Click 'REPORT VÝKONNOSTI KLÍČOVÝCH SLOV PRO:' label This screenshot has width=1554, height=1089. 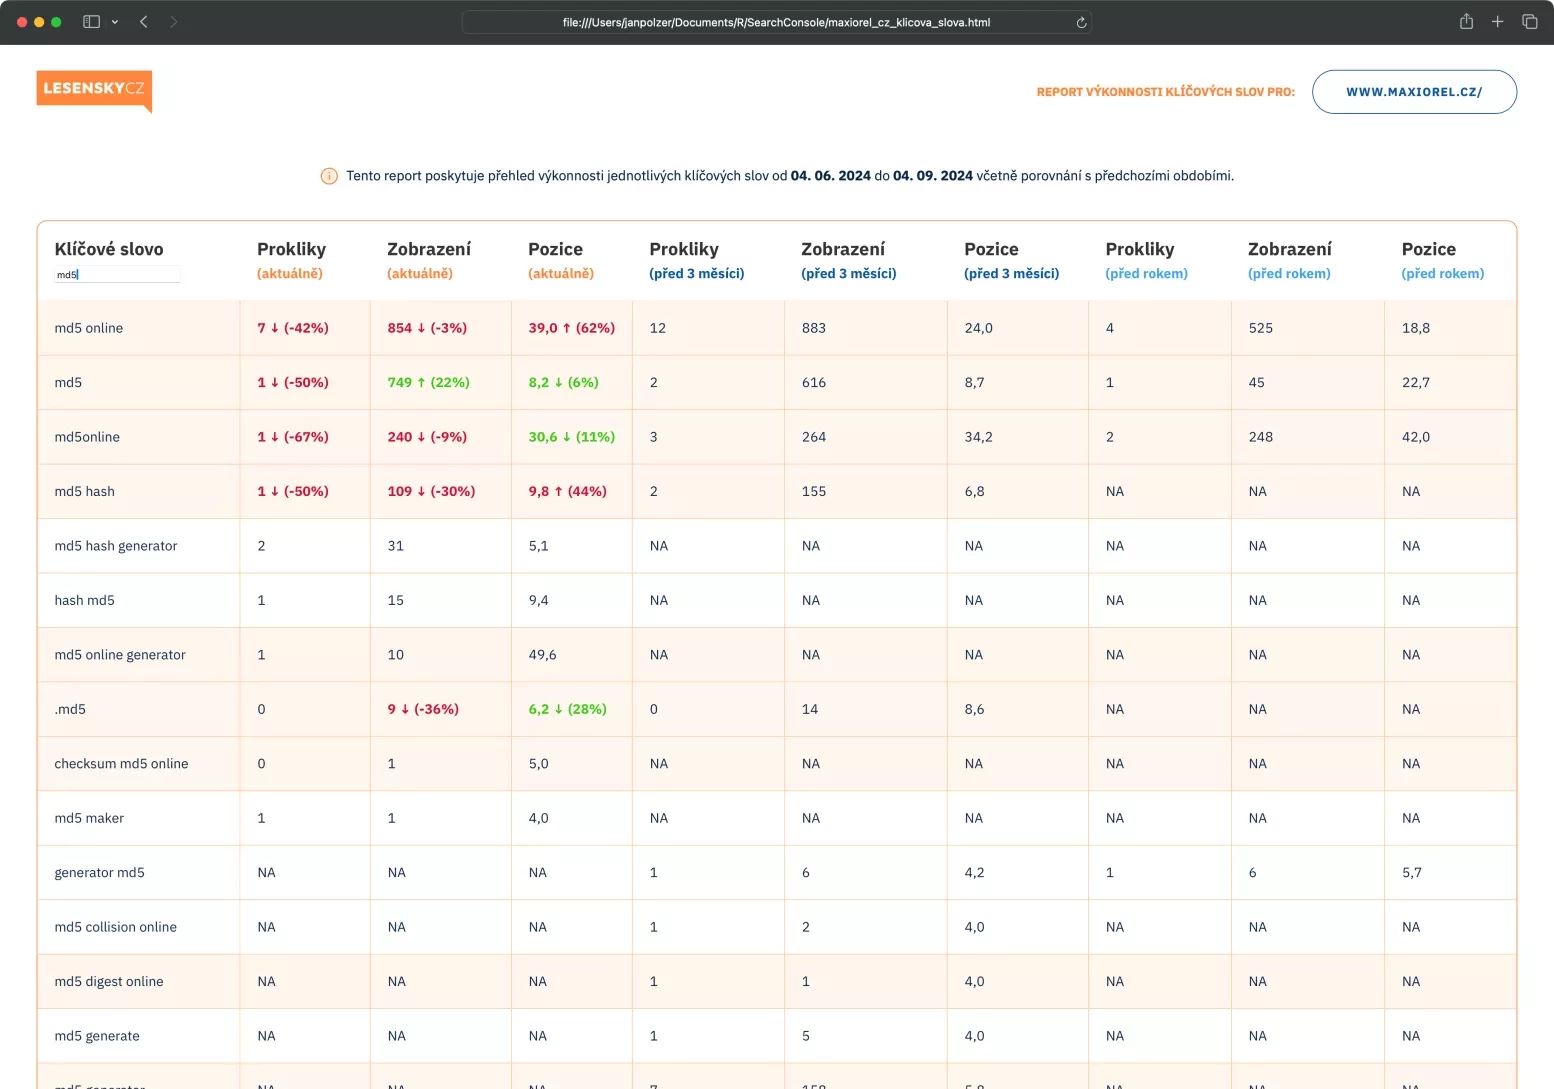(x=1165, y=92)
